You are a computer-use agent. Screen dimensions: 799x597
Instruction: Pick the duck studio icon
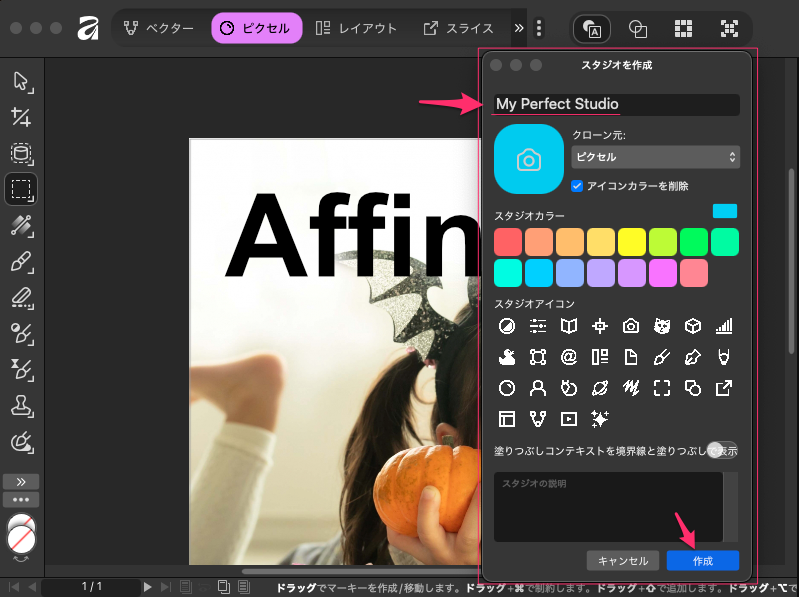pyautogui.click(x=508, y=357)
